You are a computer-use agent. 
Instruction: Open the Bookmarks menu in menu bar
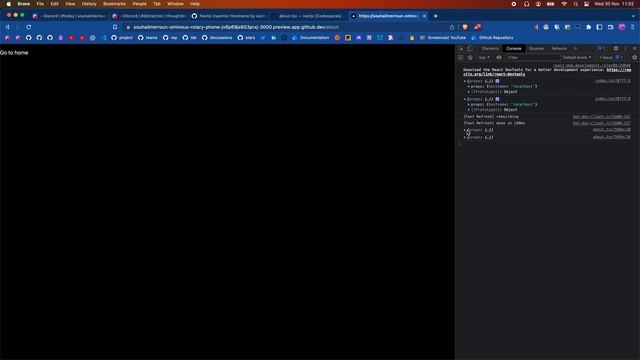click(114, 4)
